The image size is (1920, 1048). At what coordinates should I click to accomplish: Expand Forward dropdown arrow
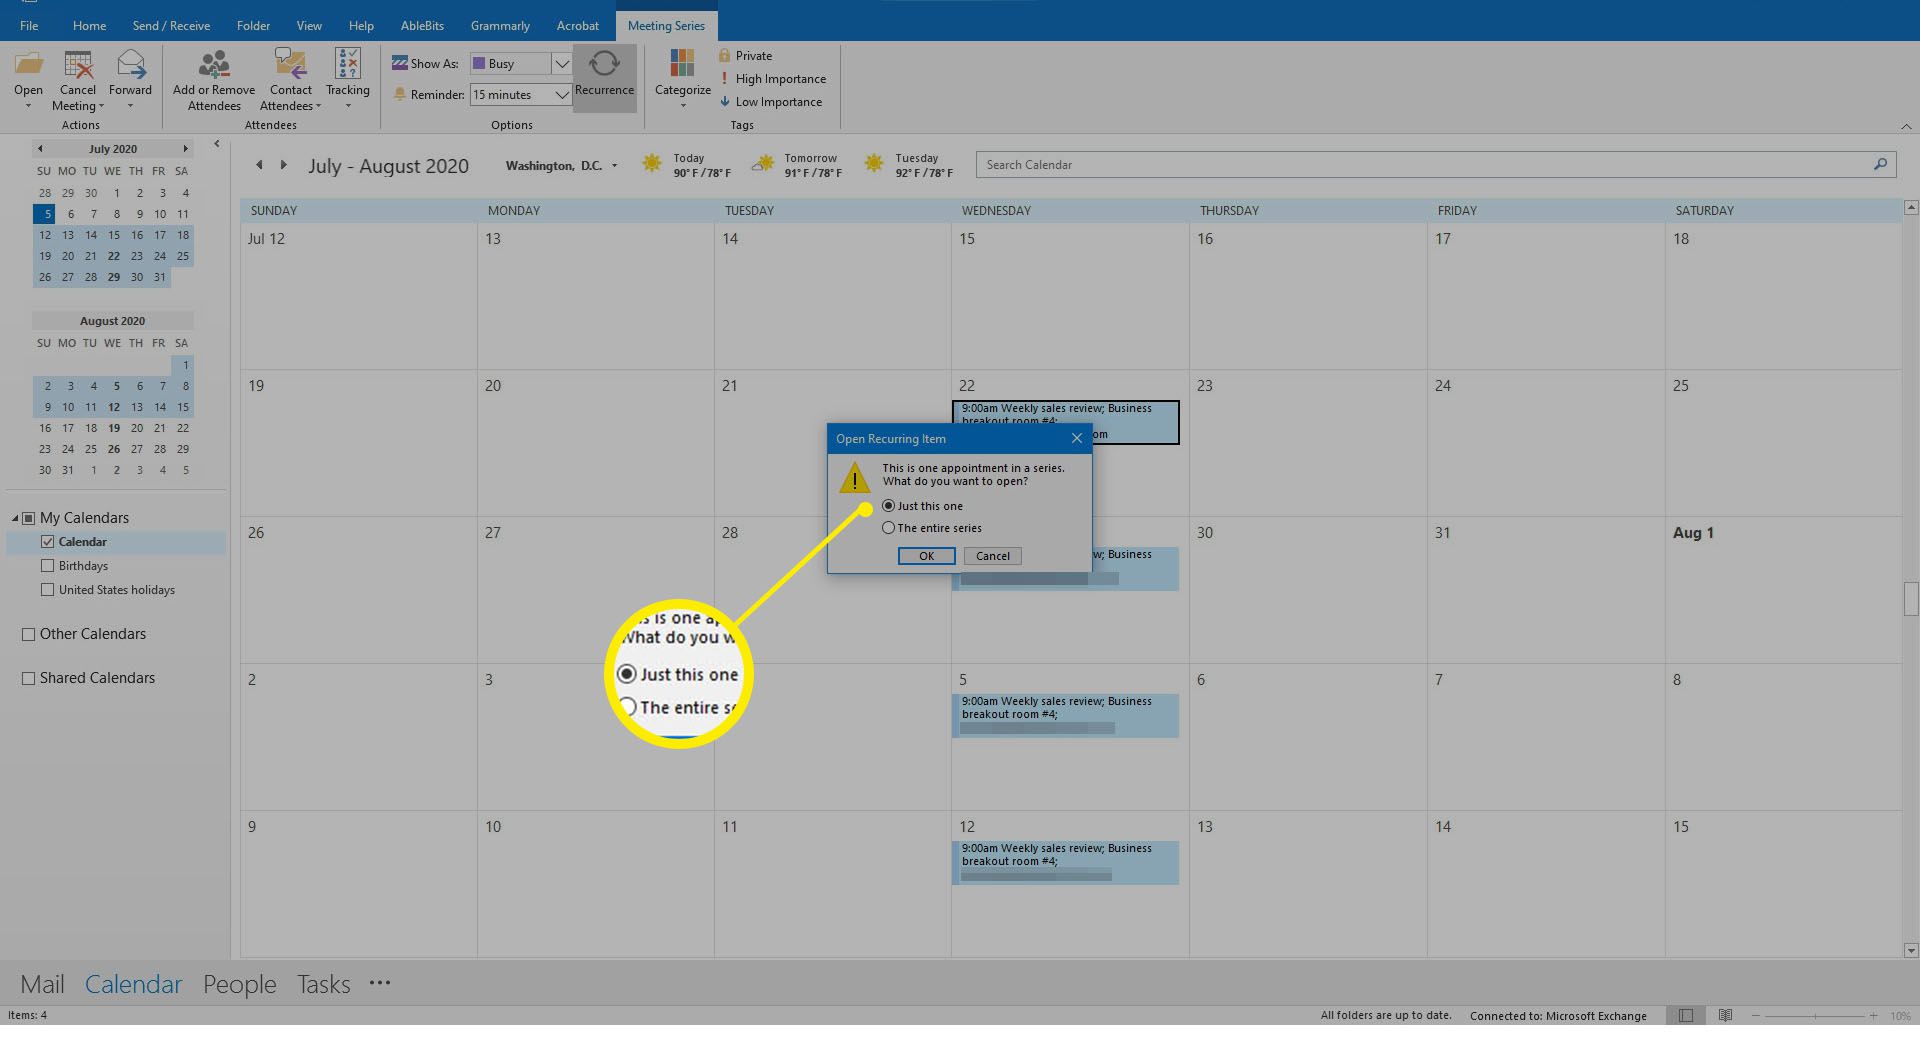click(130, 106)
